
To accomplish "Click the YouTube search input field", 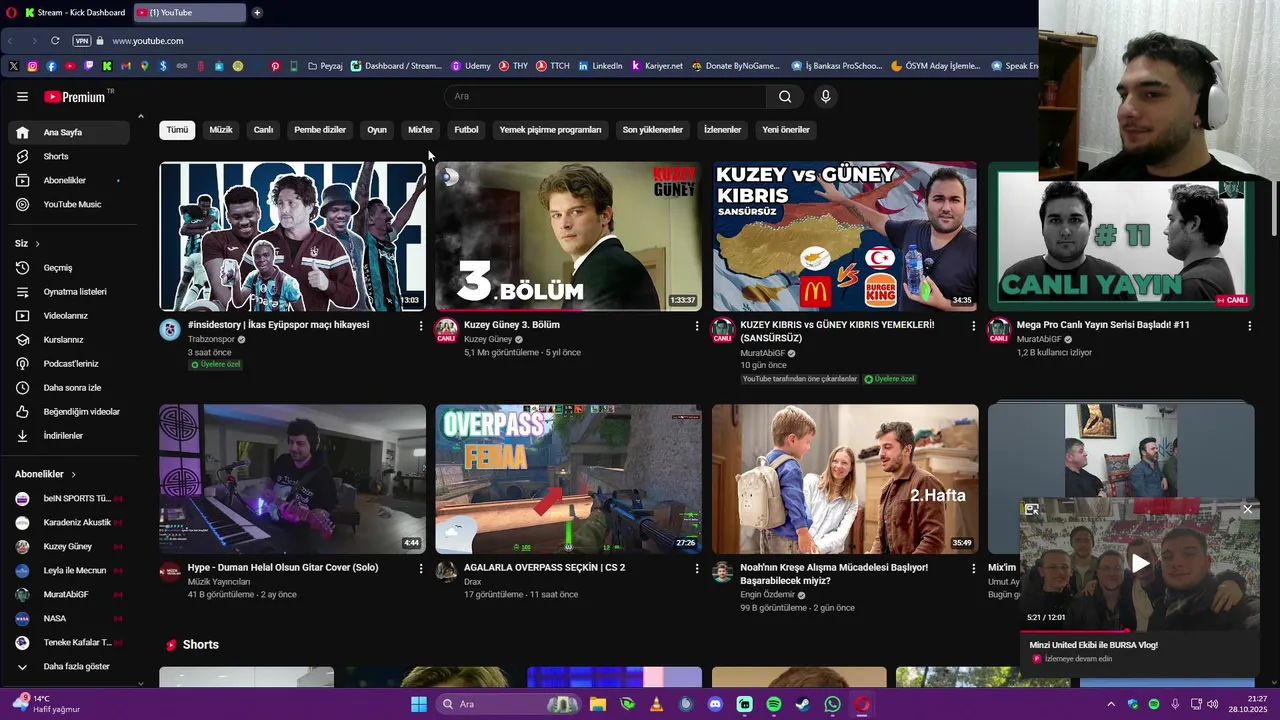I will [x=605, y=96].
